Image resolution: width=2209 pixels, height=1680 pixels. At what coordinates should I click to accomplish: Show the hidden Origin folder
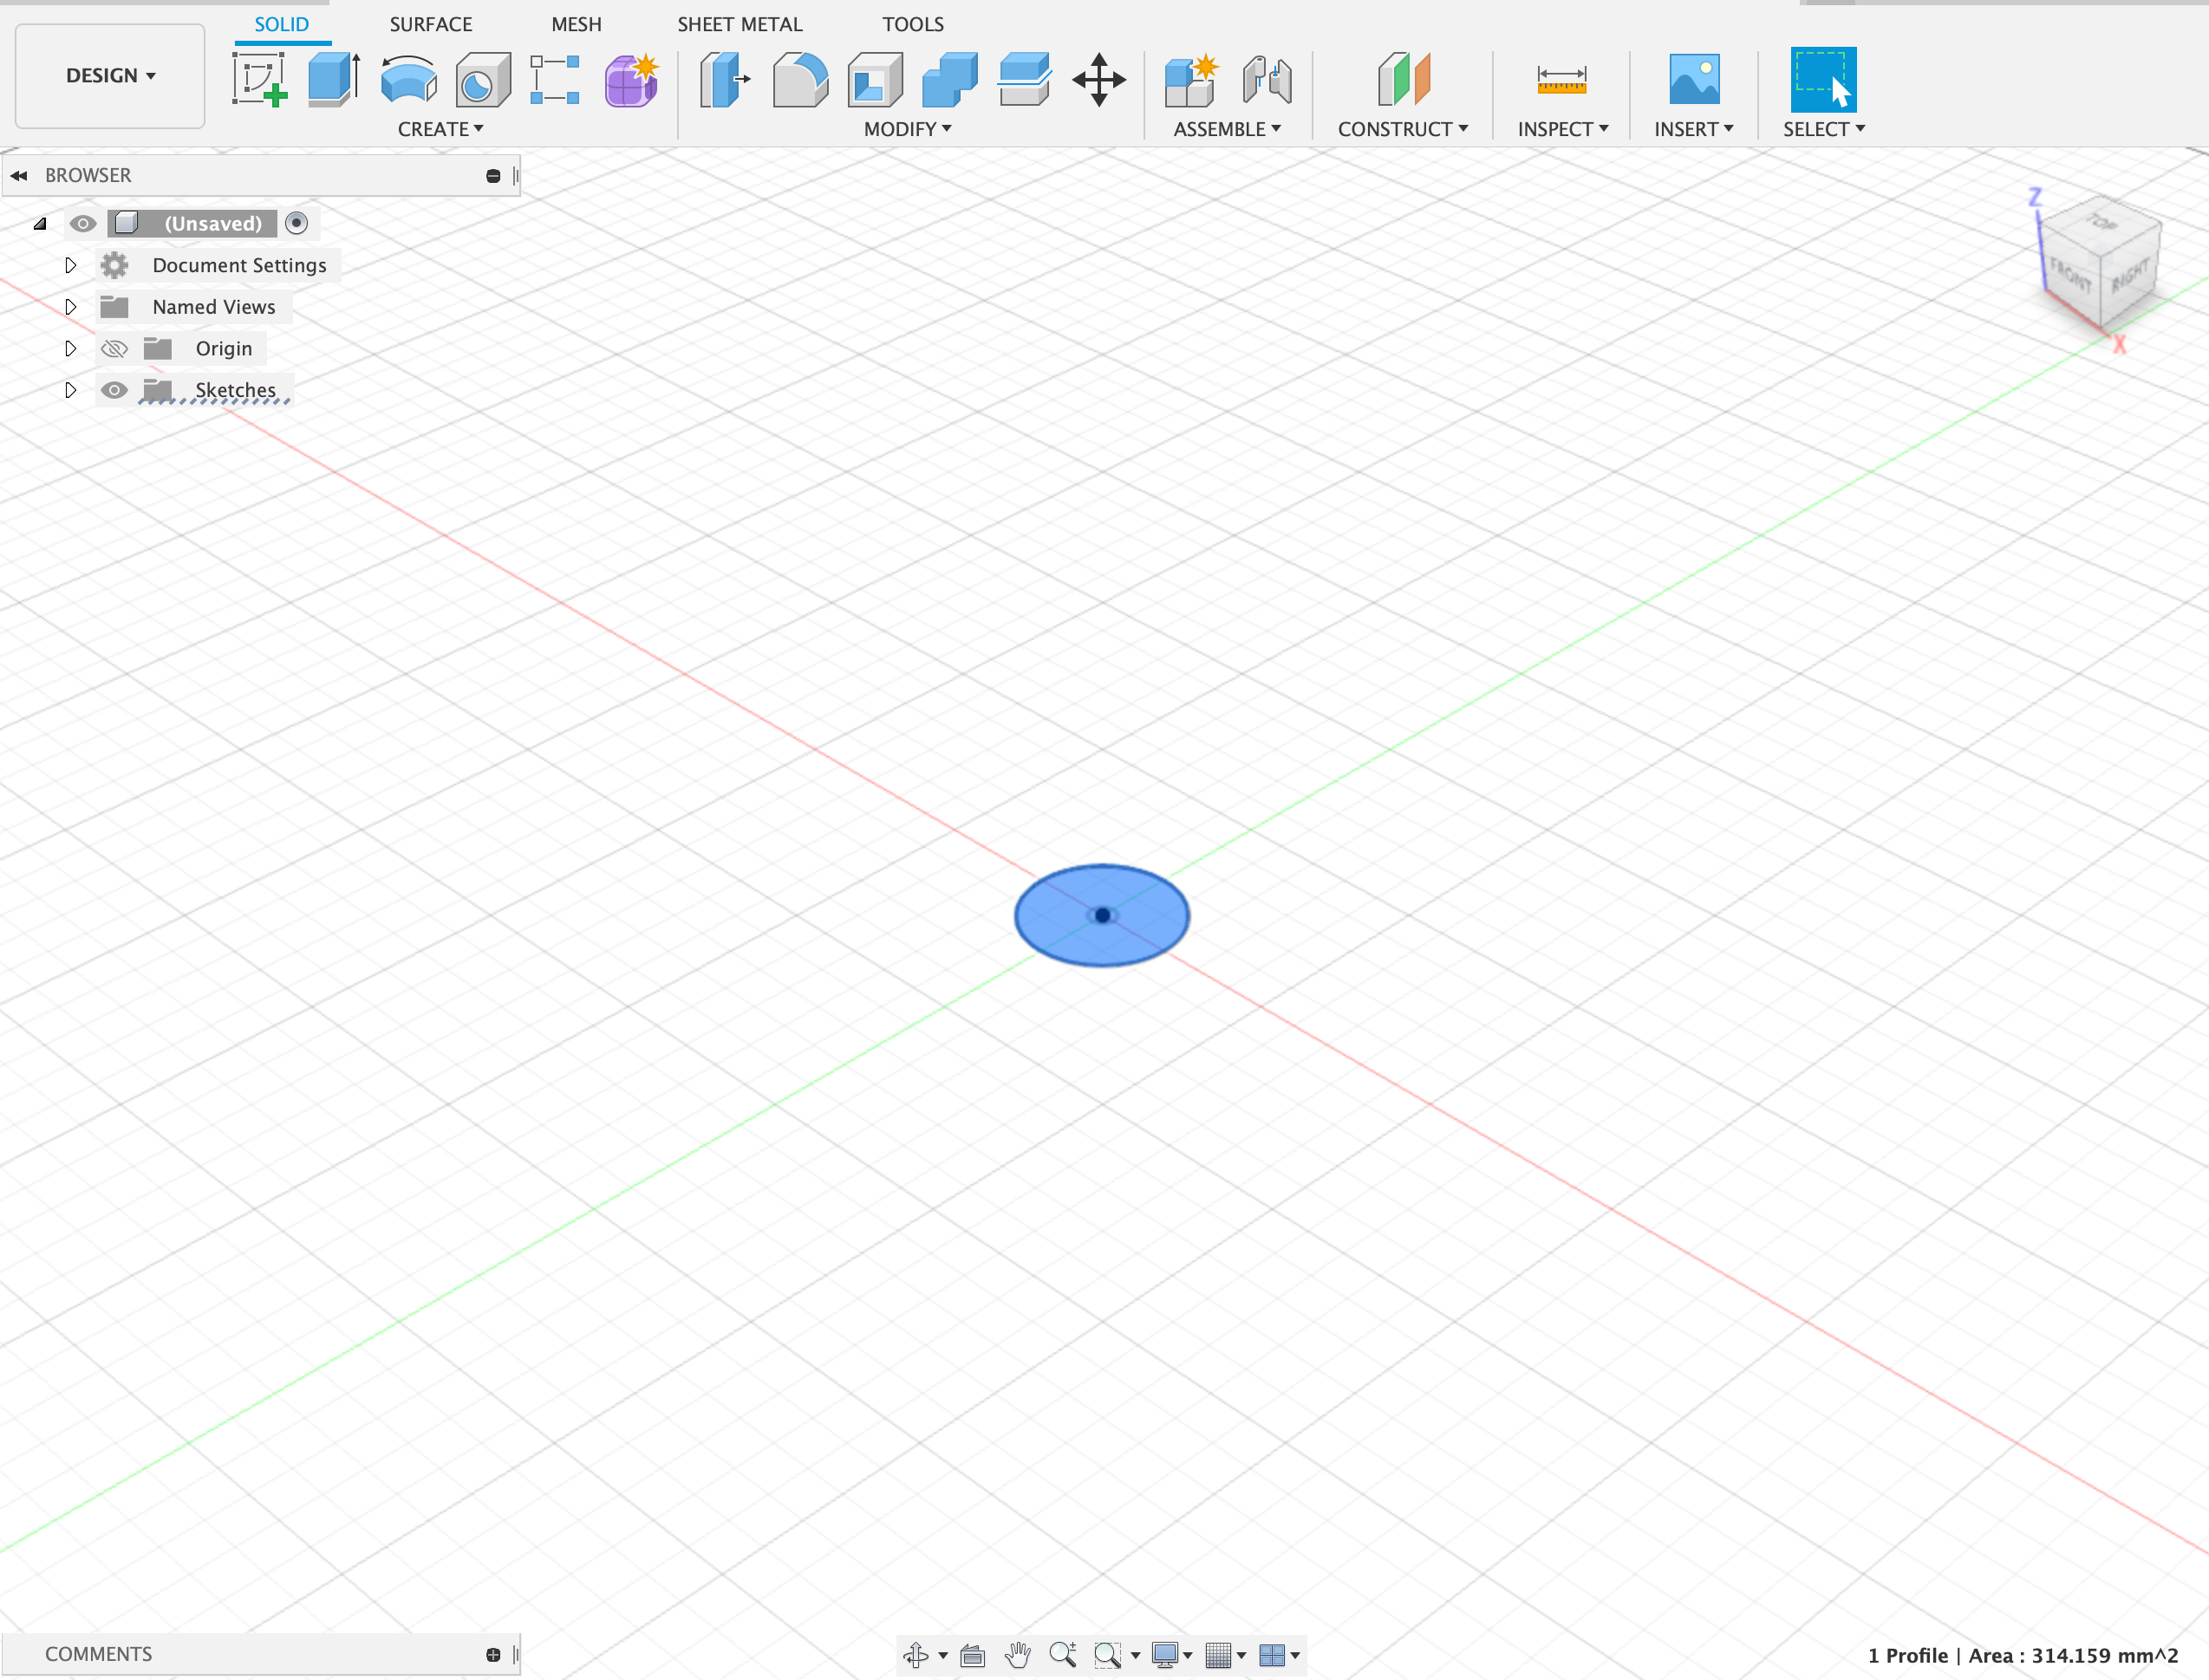114,348
